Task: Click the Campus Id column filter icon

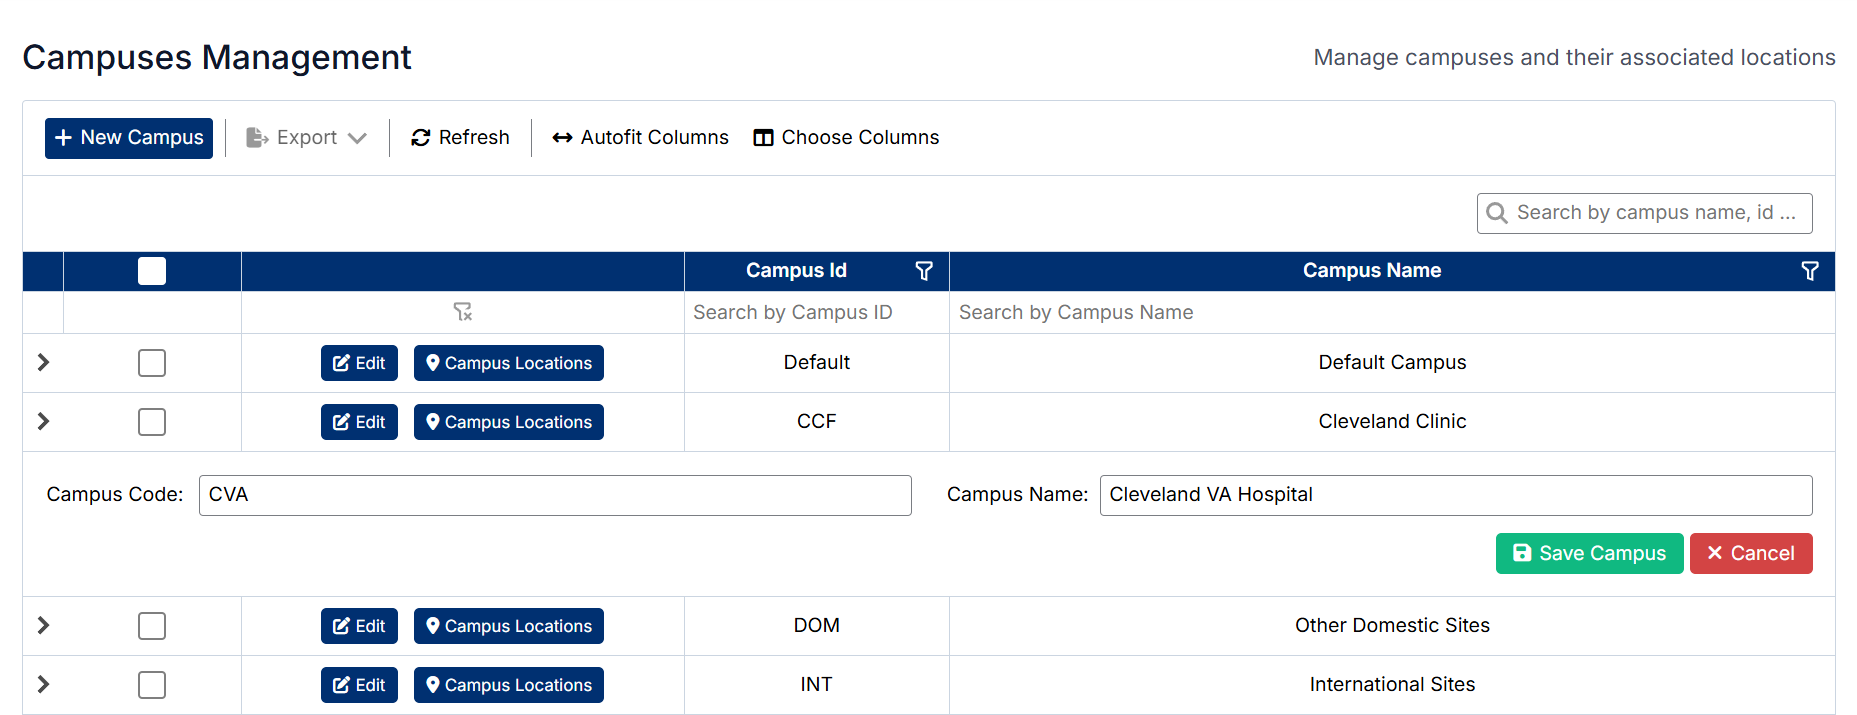Action: coord(924,271)
